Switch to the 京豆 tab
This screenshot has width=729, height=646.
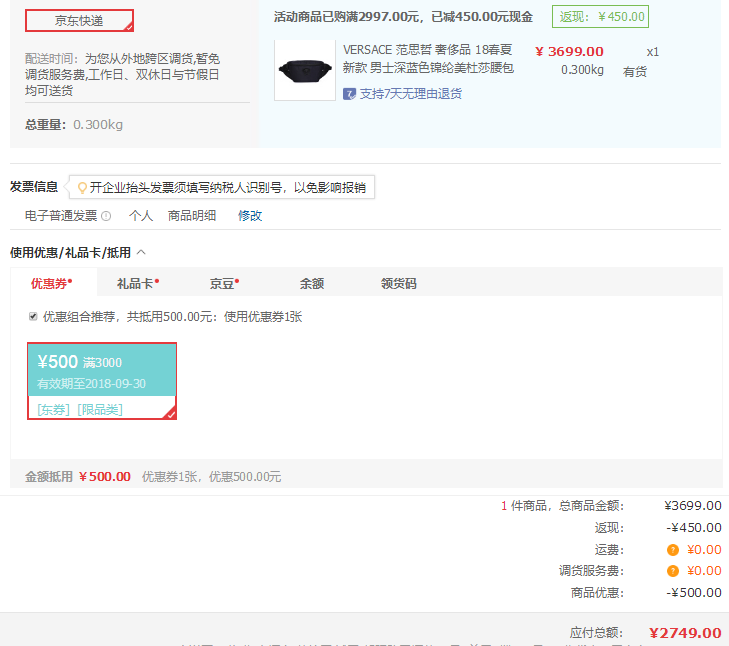click(x=224, y=283)
